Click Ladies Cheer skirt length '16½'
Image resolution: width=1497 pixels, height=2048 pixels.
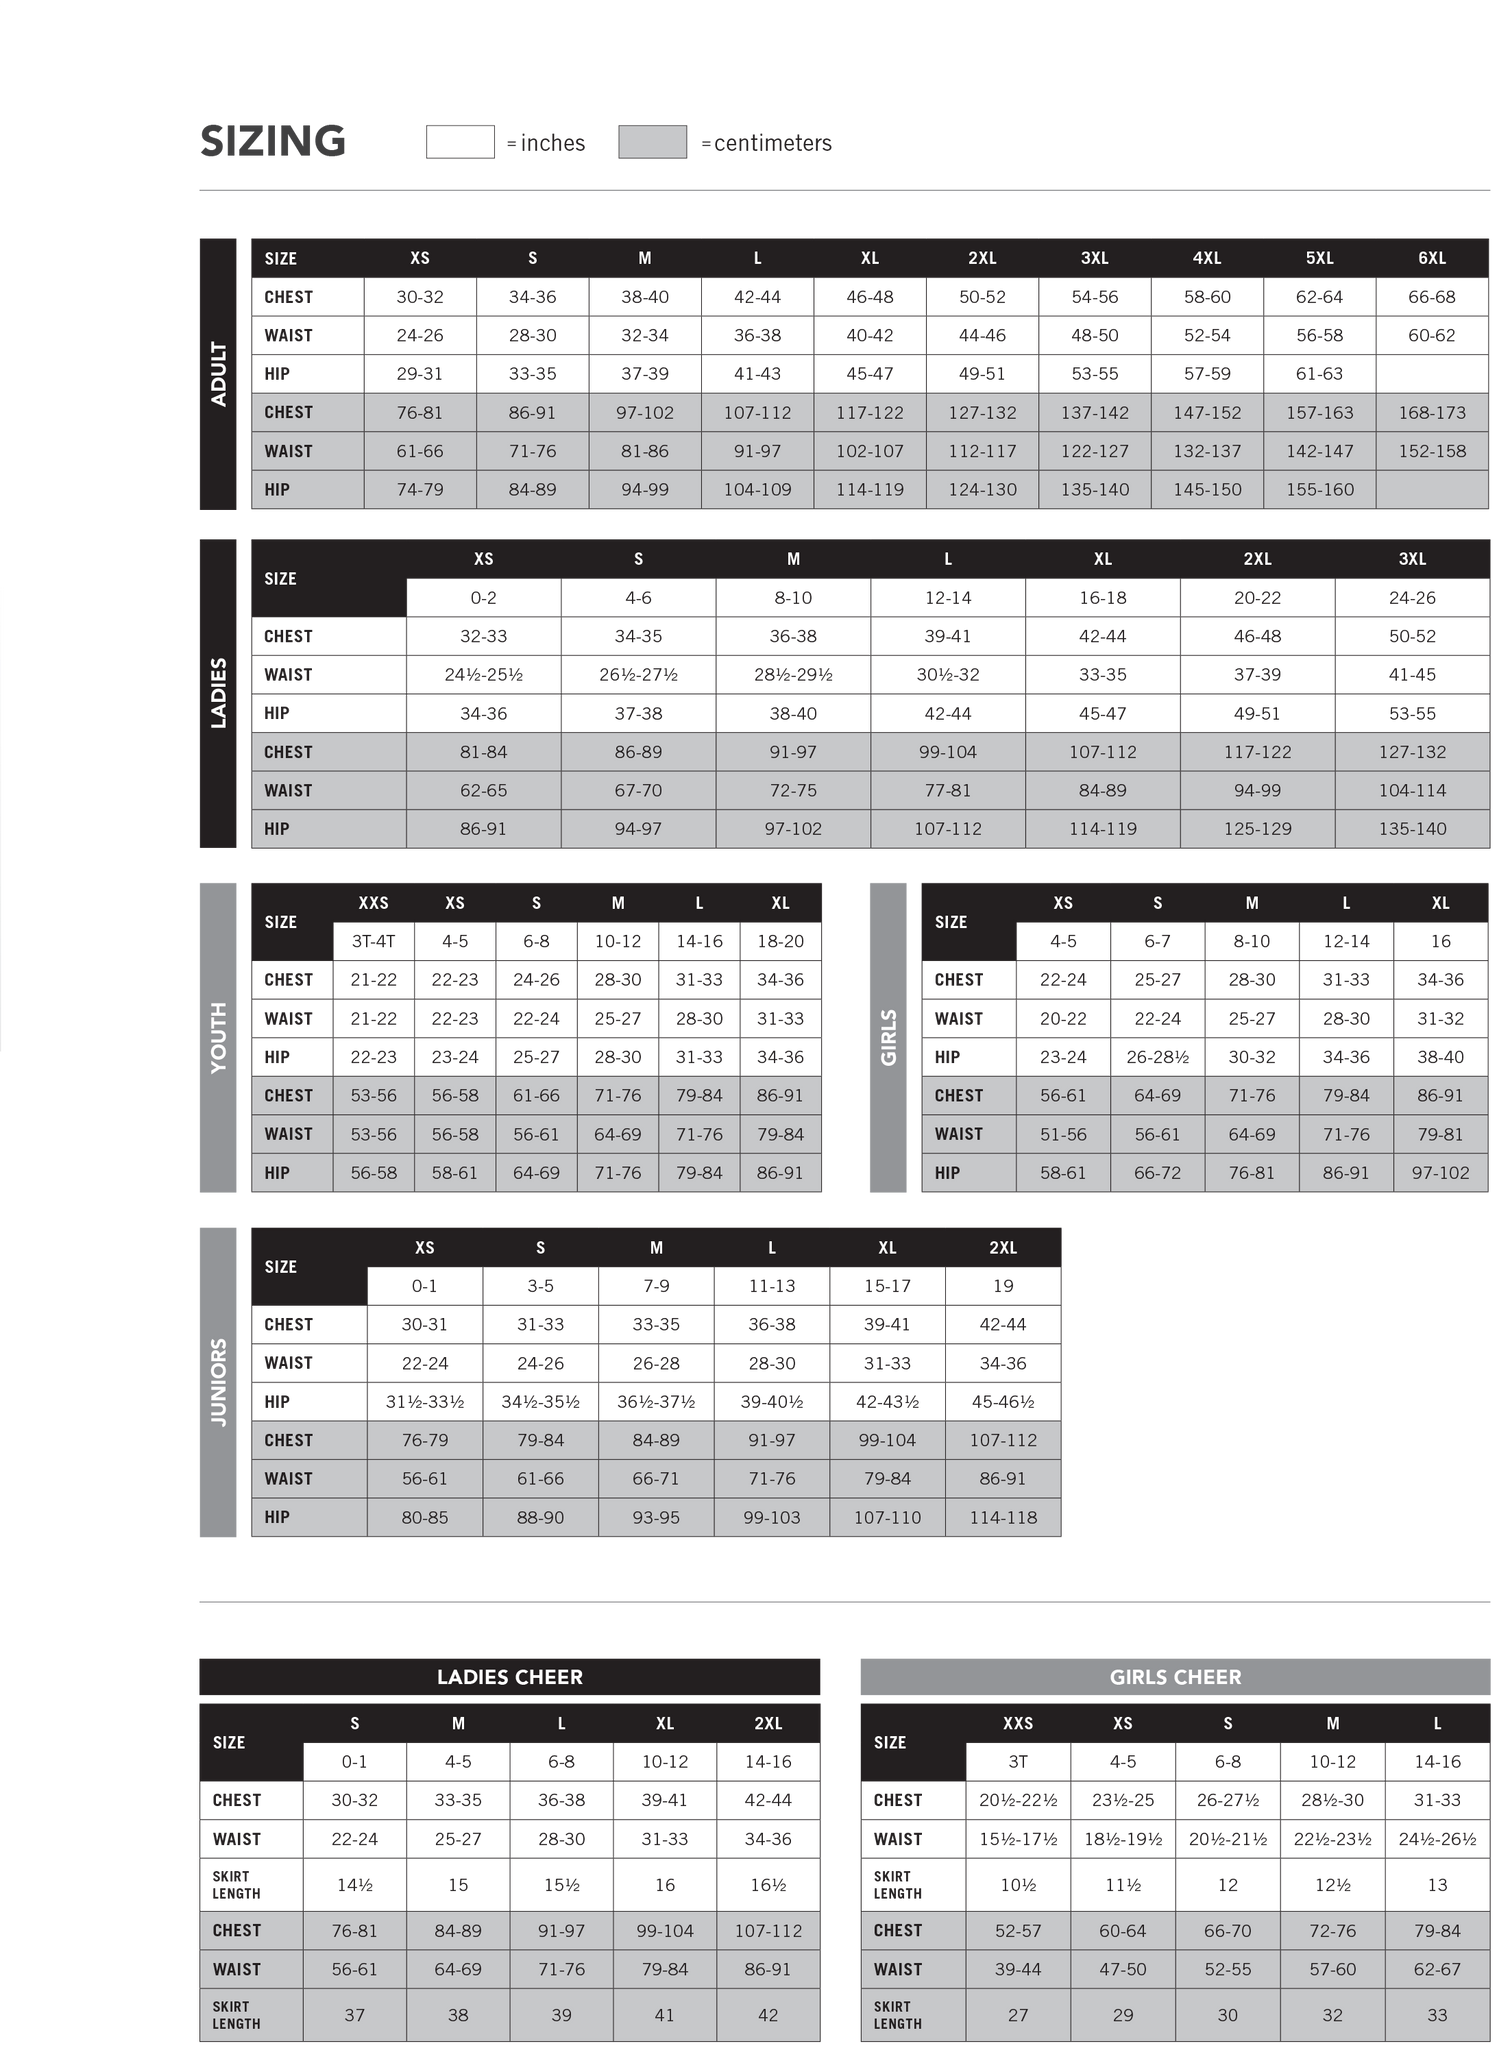tap(768, 1885)
